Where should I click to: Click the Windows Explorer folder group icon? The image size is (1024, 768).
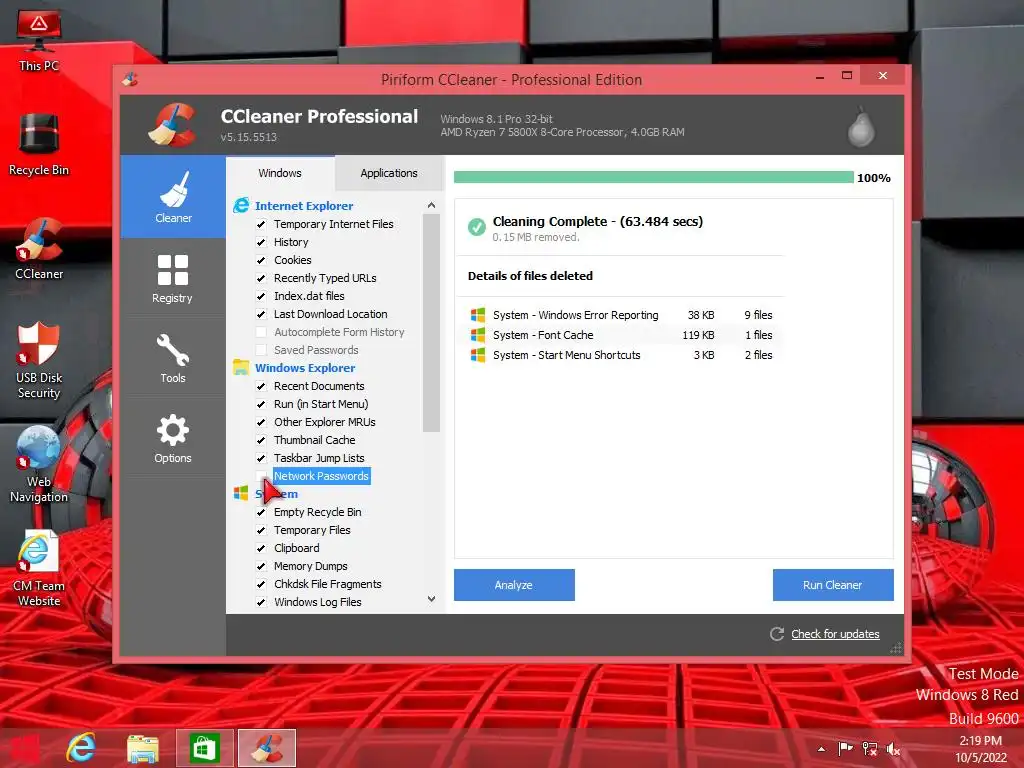[241, 368]
